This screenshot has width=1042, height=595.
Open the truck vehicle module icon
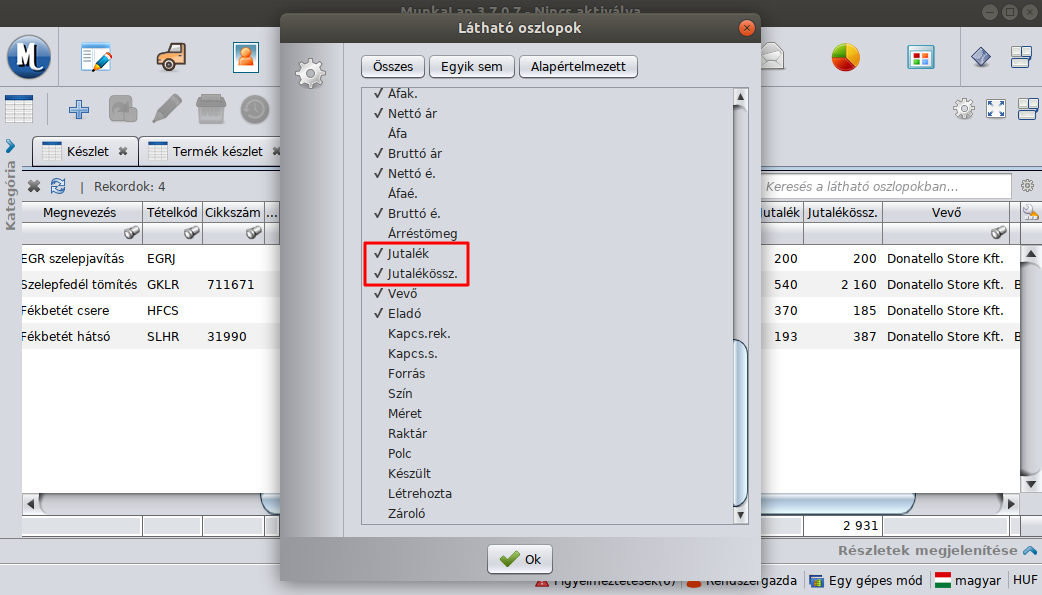pyautogui.click(x=171, y=57)
